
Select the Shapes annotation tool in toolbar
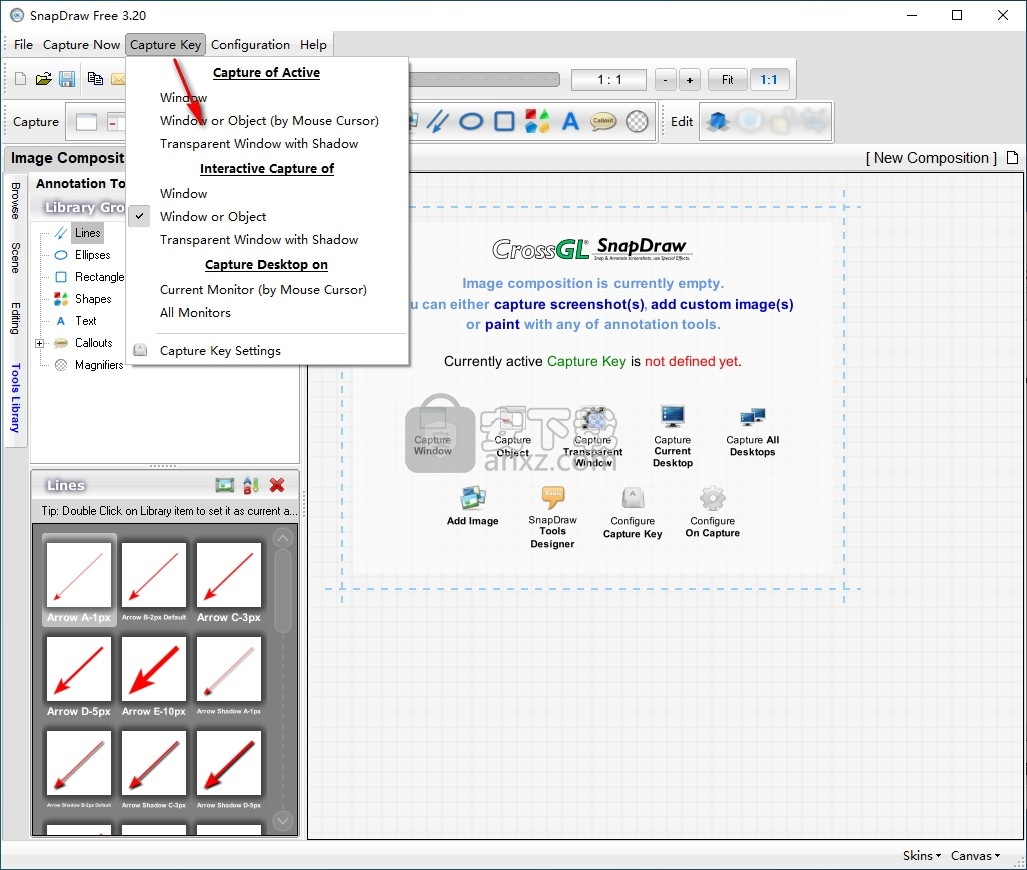pyautogui.click(x=537, y=121)
